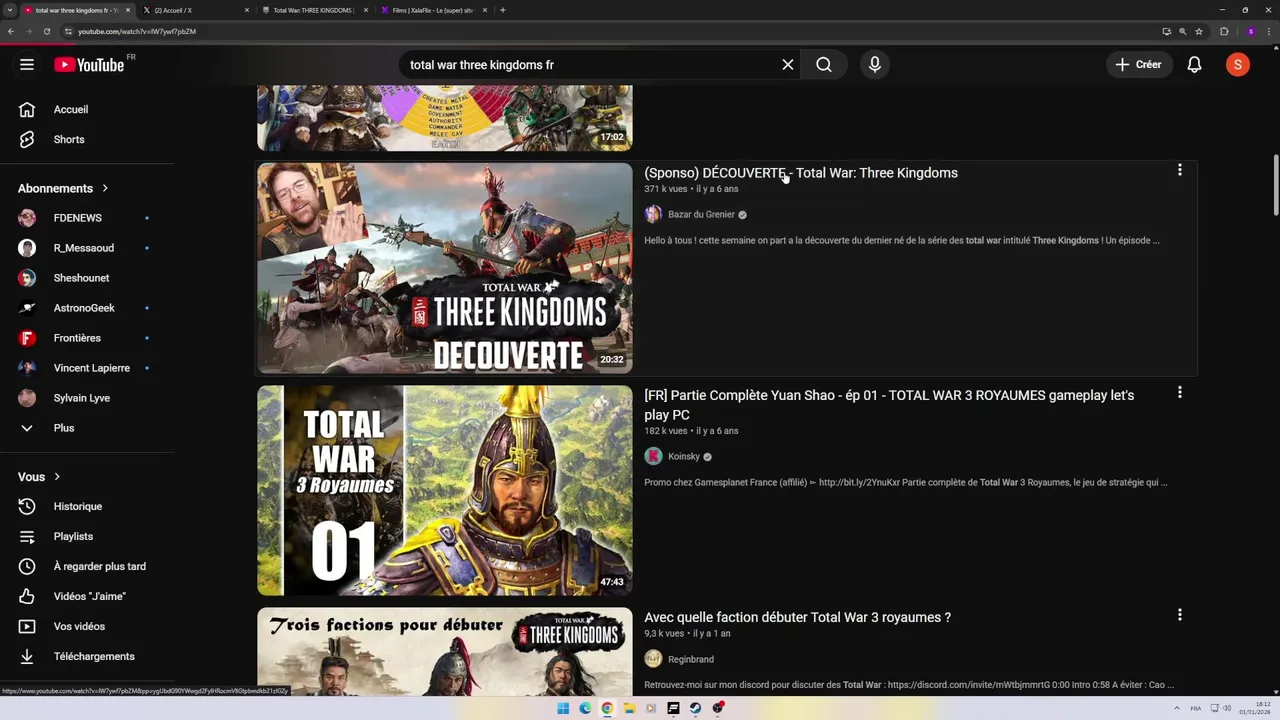Open Steam from the taskbar
1280x720 pixels.
695,708
